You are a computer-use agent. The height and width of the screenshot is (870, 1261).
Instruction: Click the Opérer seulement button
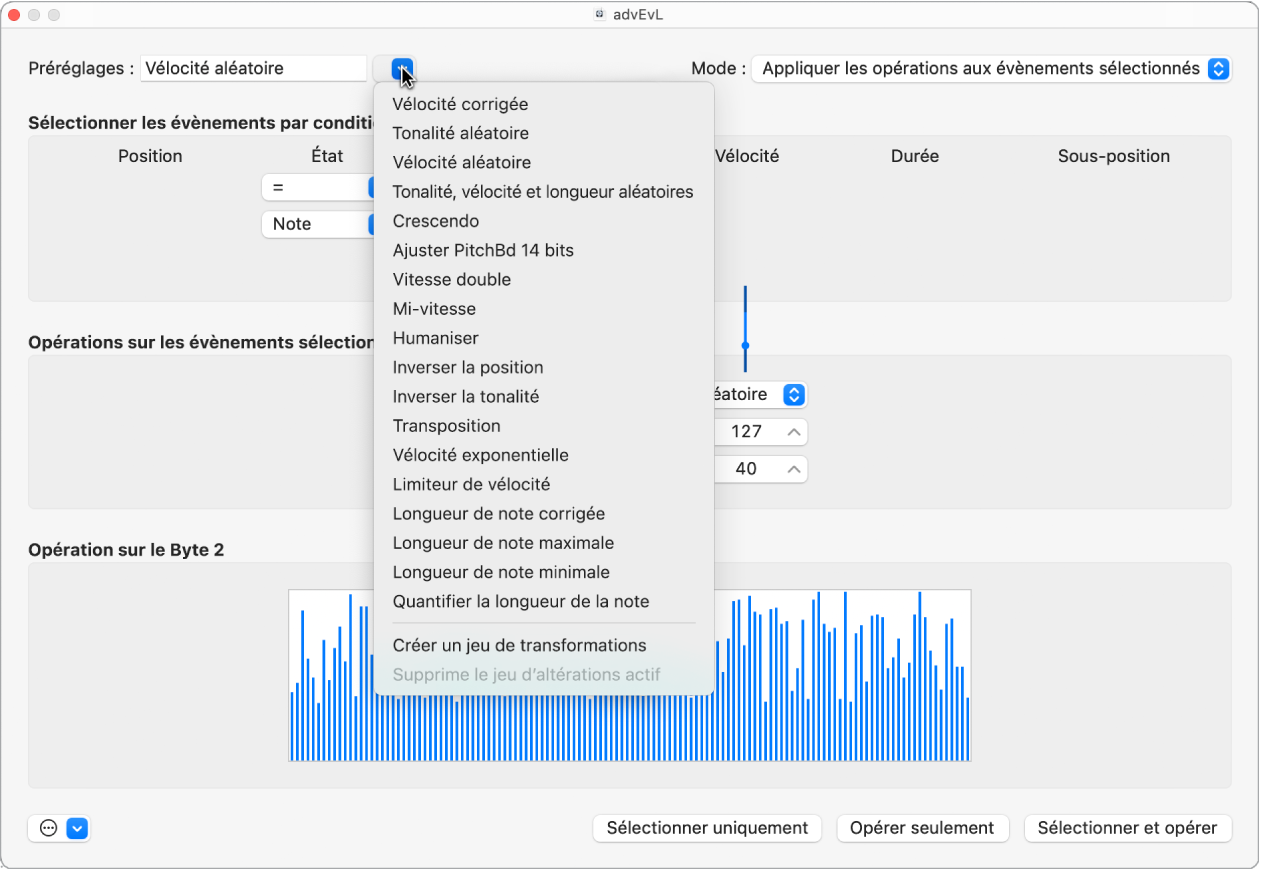coord(921,828)
